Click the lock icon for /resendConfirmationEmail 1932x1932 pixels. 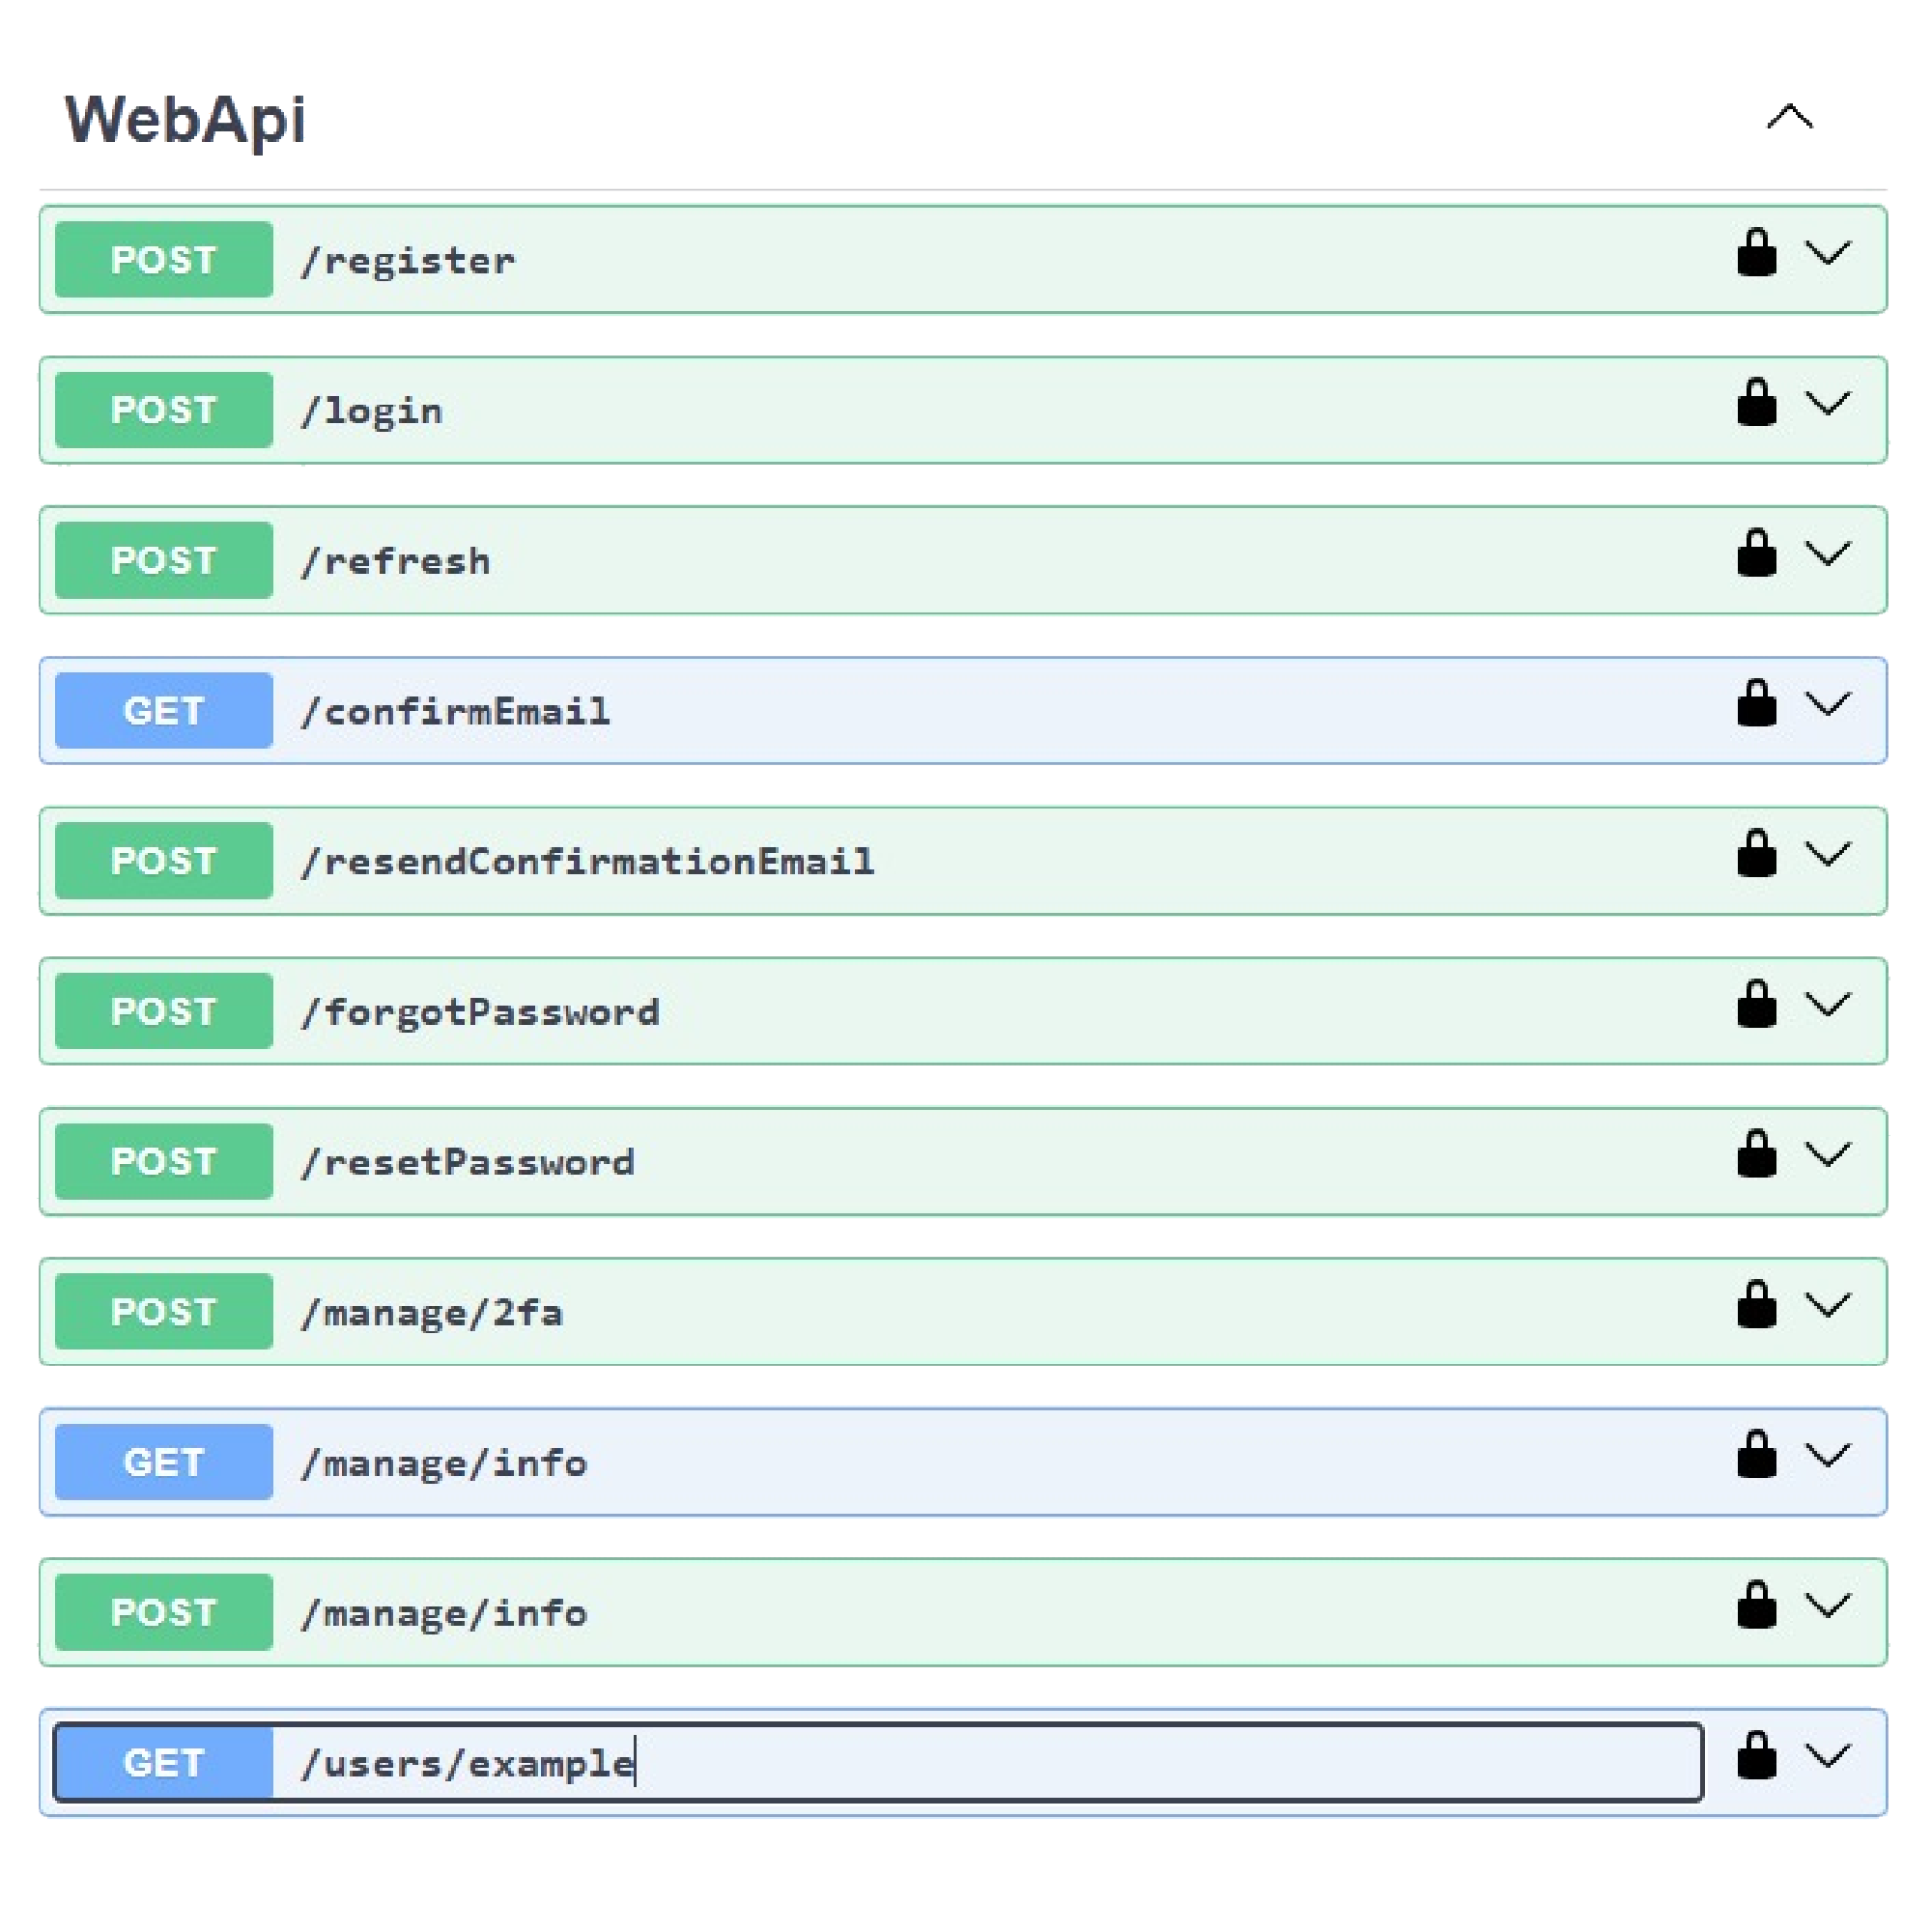coord(1756,854)
